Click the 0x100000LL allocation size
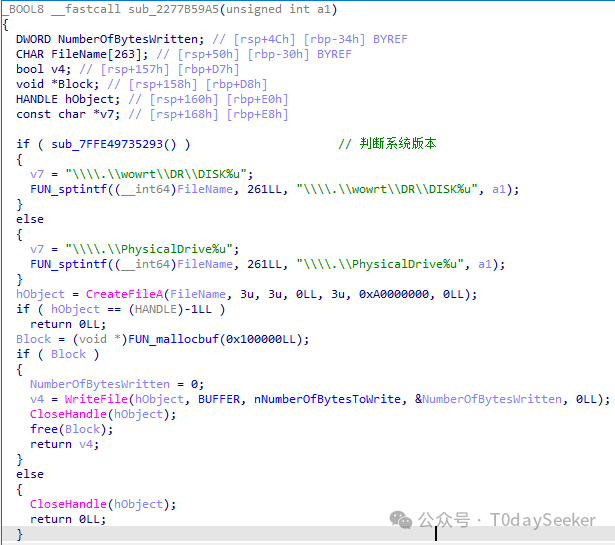Viewport: 615px width, 545px height. coord(260,339)
